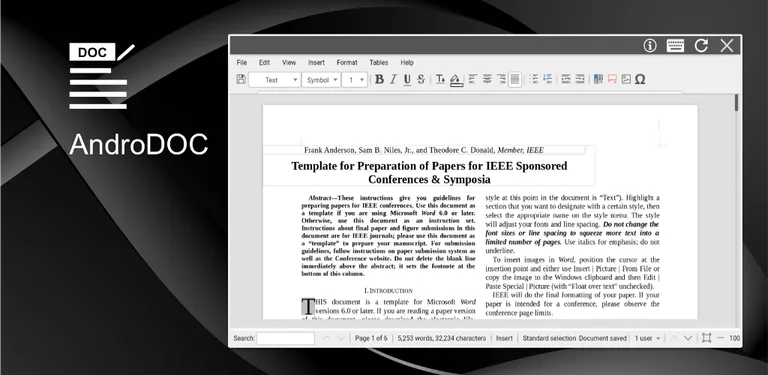Click the document title heading text
Image resolution: width=768 pixels, height=375 pixels.
click(x=429, y=172)
